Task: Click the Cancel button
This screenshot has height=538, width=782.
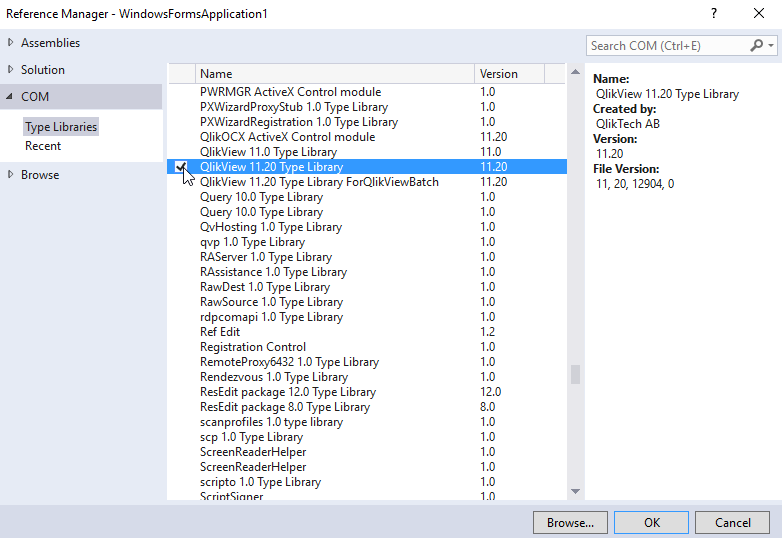Action: 732,523
